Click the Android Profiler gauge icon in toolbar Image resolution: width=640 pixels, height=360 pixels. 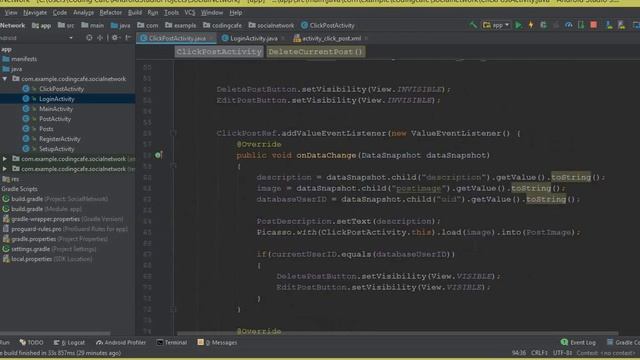click(569, 25)
